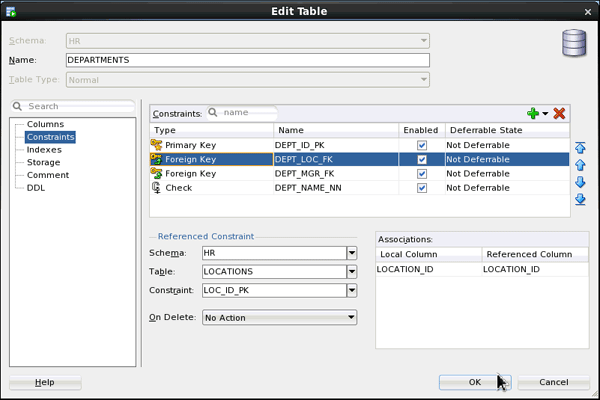The width and height of the screenshot is (600, 400).
Task: Move selected constraint down one row
Action: pos(580,182)
